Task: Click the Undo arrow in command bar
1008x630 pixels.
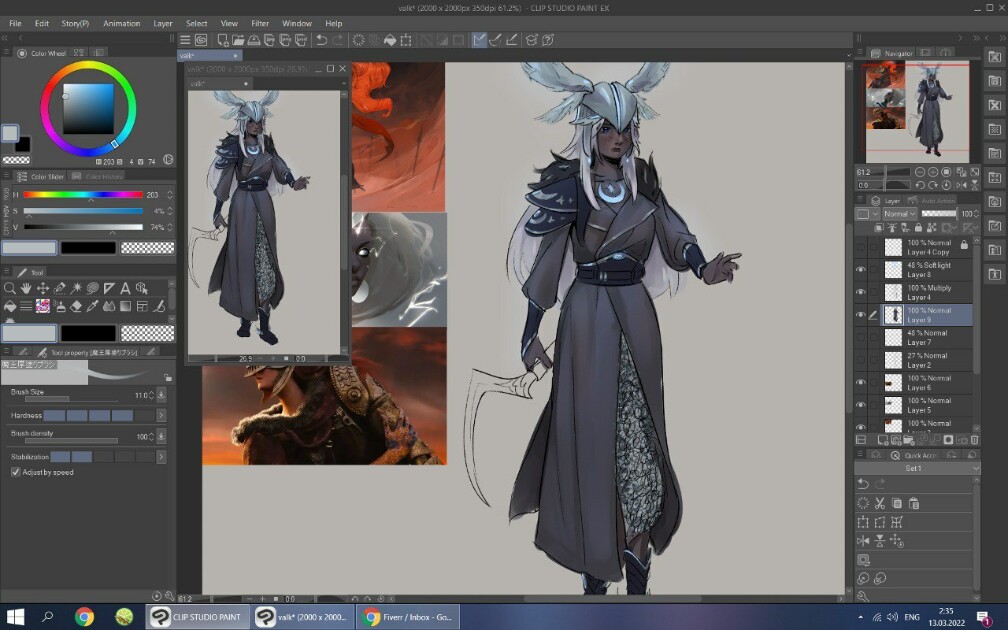Action: (x=322, y=40)
